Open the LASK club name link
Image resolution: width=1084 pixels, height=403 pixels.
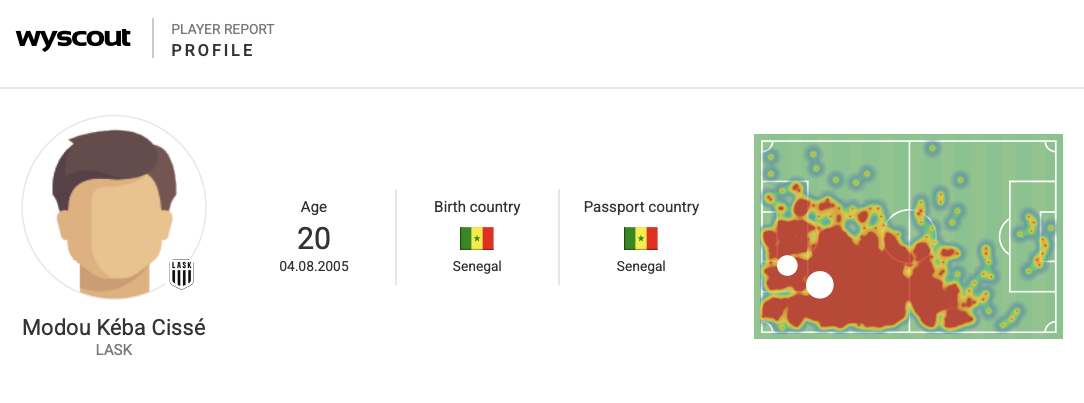114,350
